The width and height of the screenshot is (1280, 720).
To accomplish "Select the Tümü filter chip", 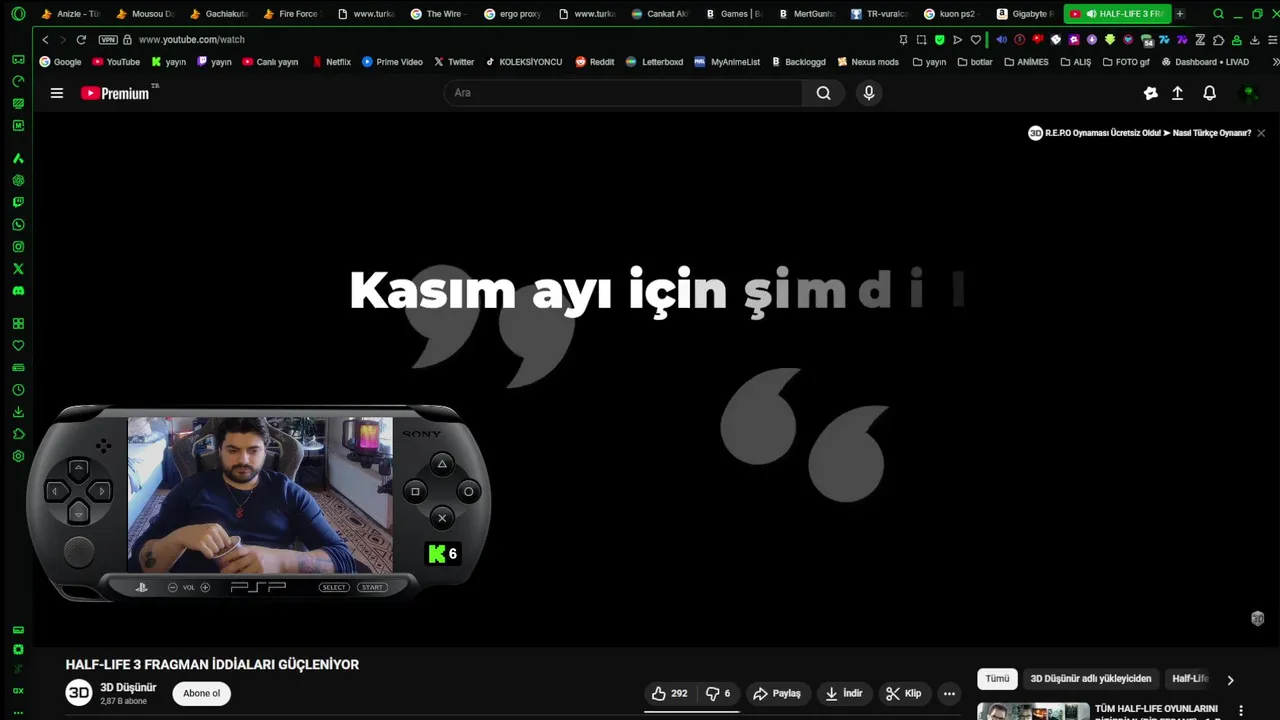I will tap(997, 679).
